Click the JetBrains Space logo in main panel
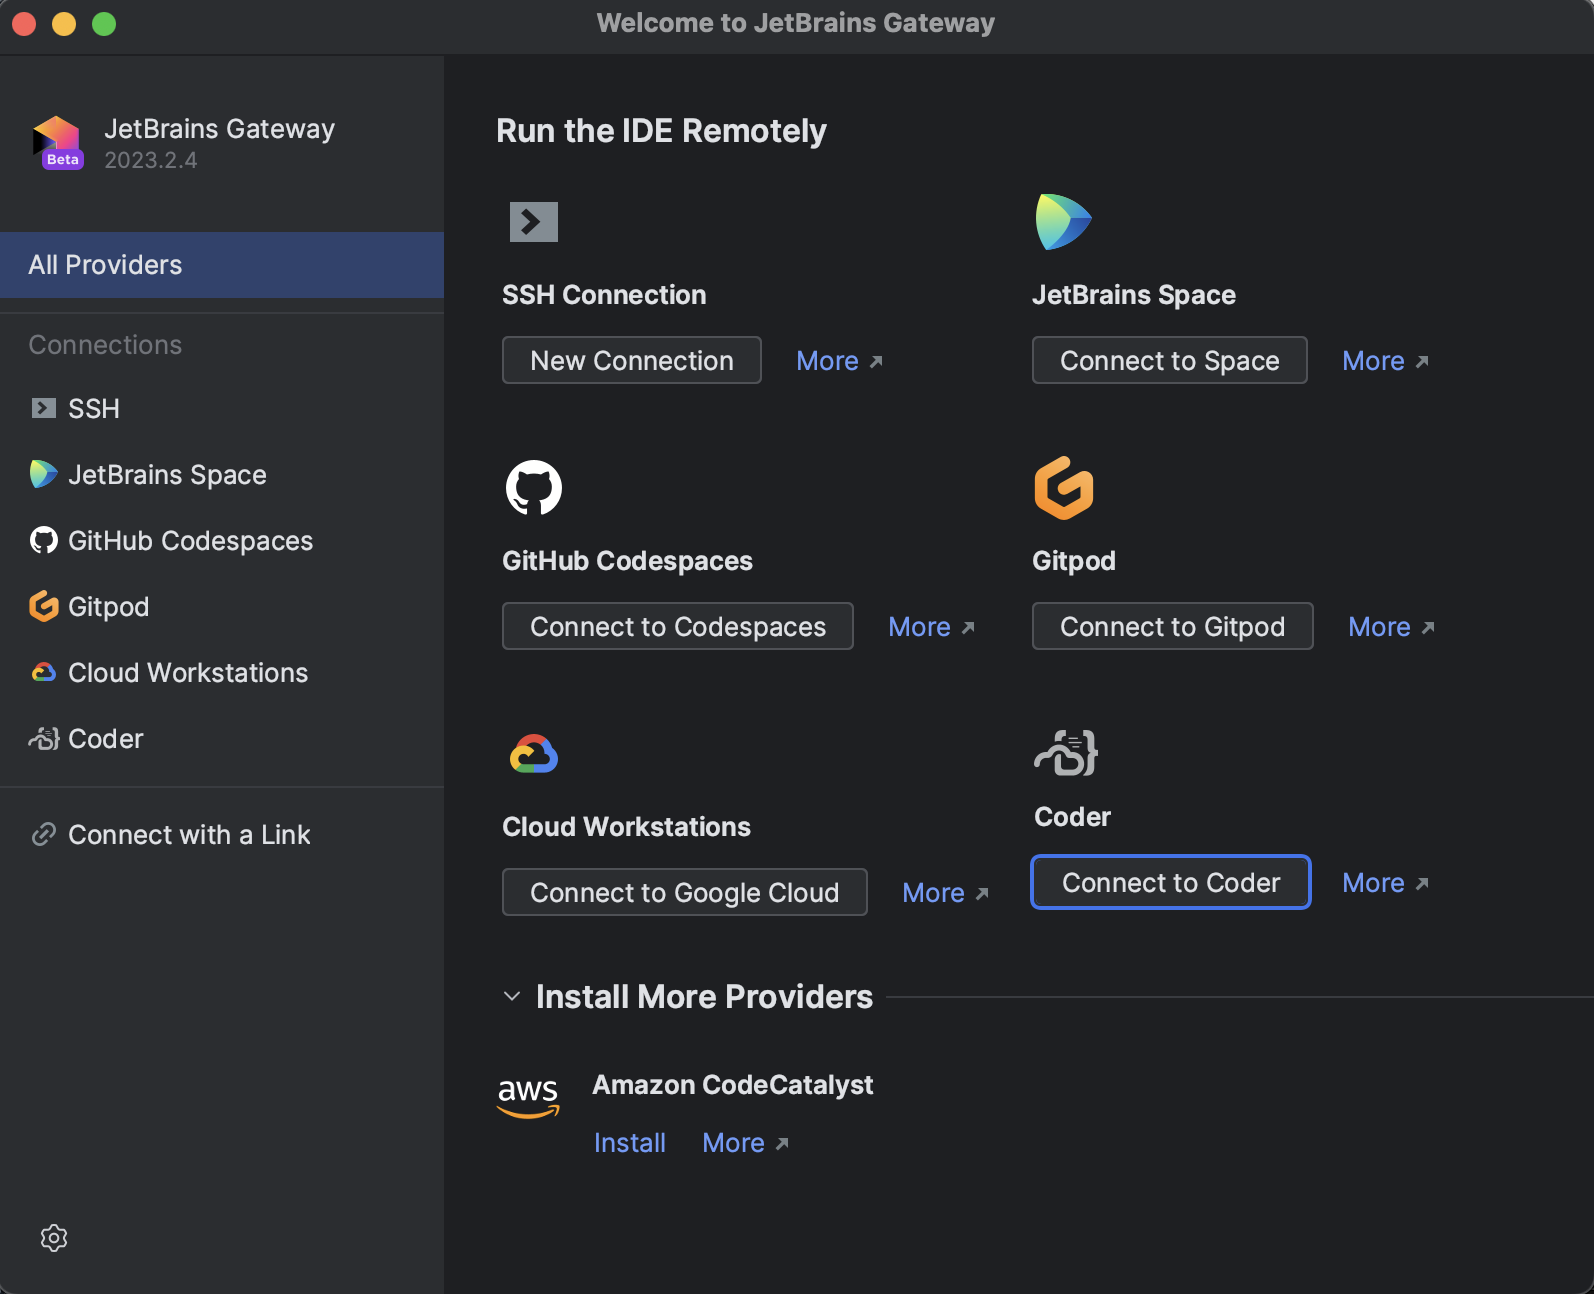The height and width of the screenshot is (1294, 1594). (x=1063, y=222)
